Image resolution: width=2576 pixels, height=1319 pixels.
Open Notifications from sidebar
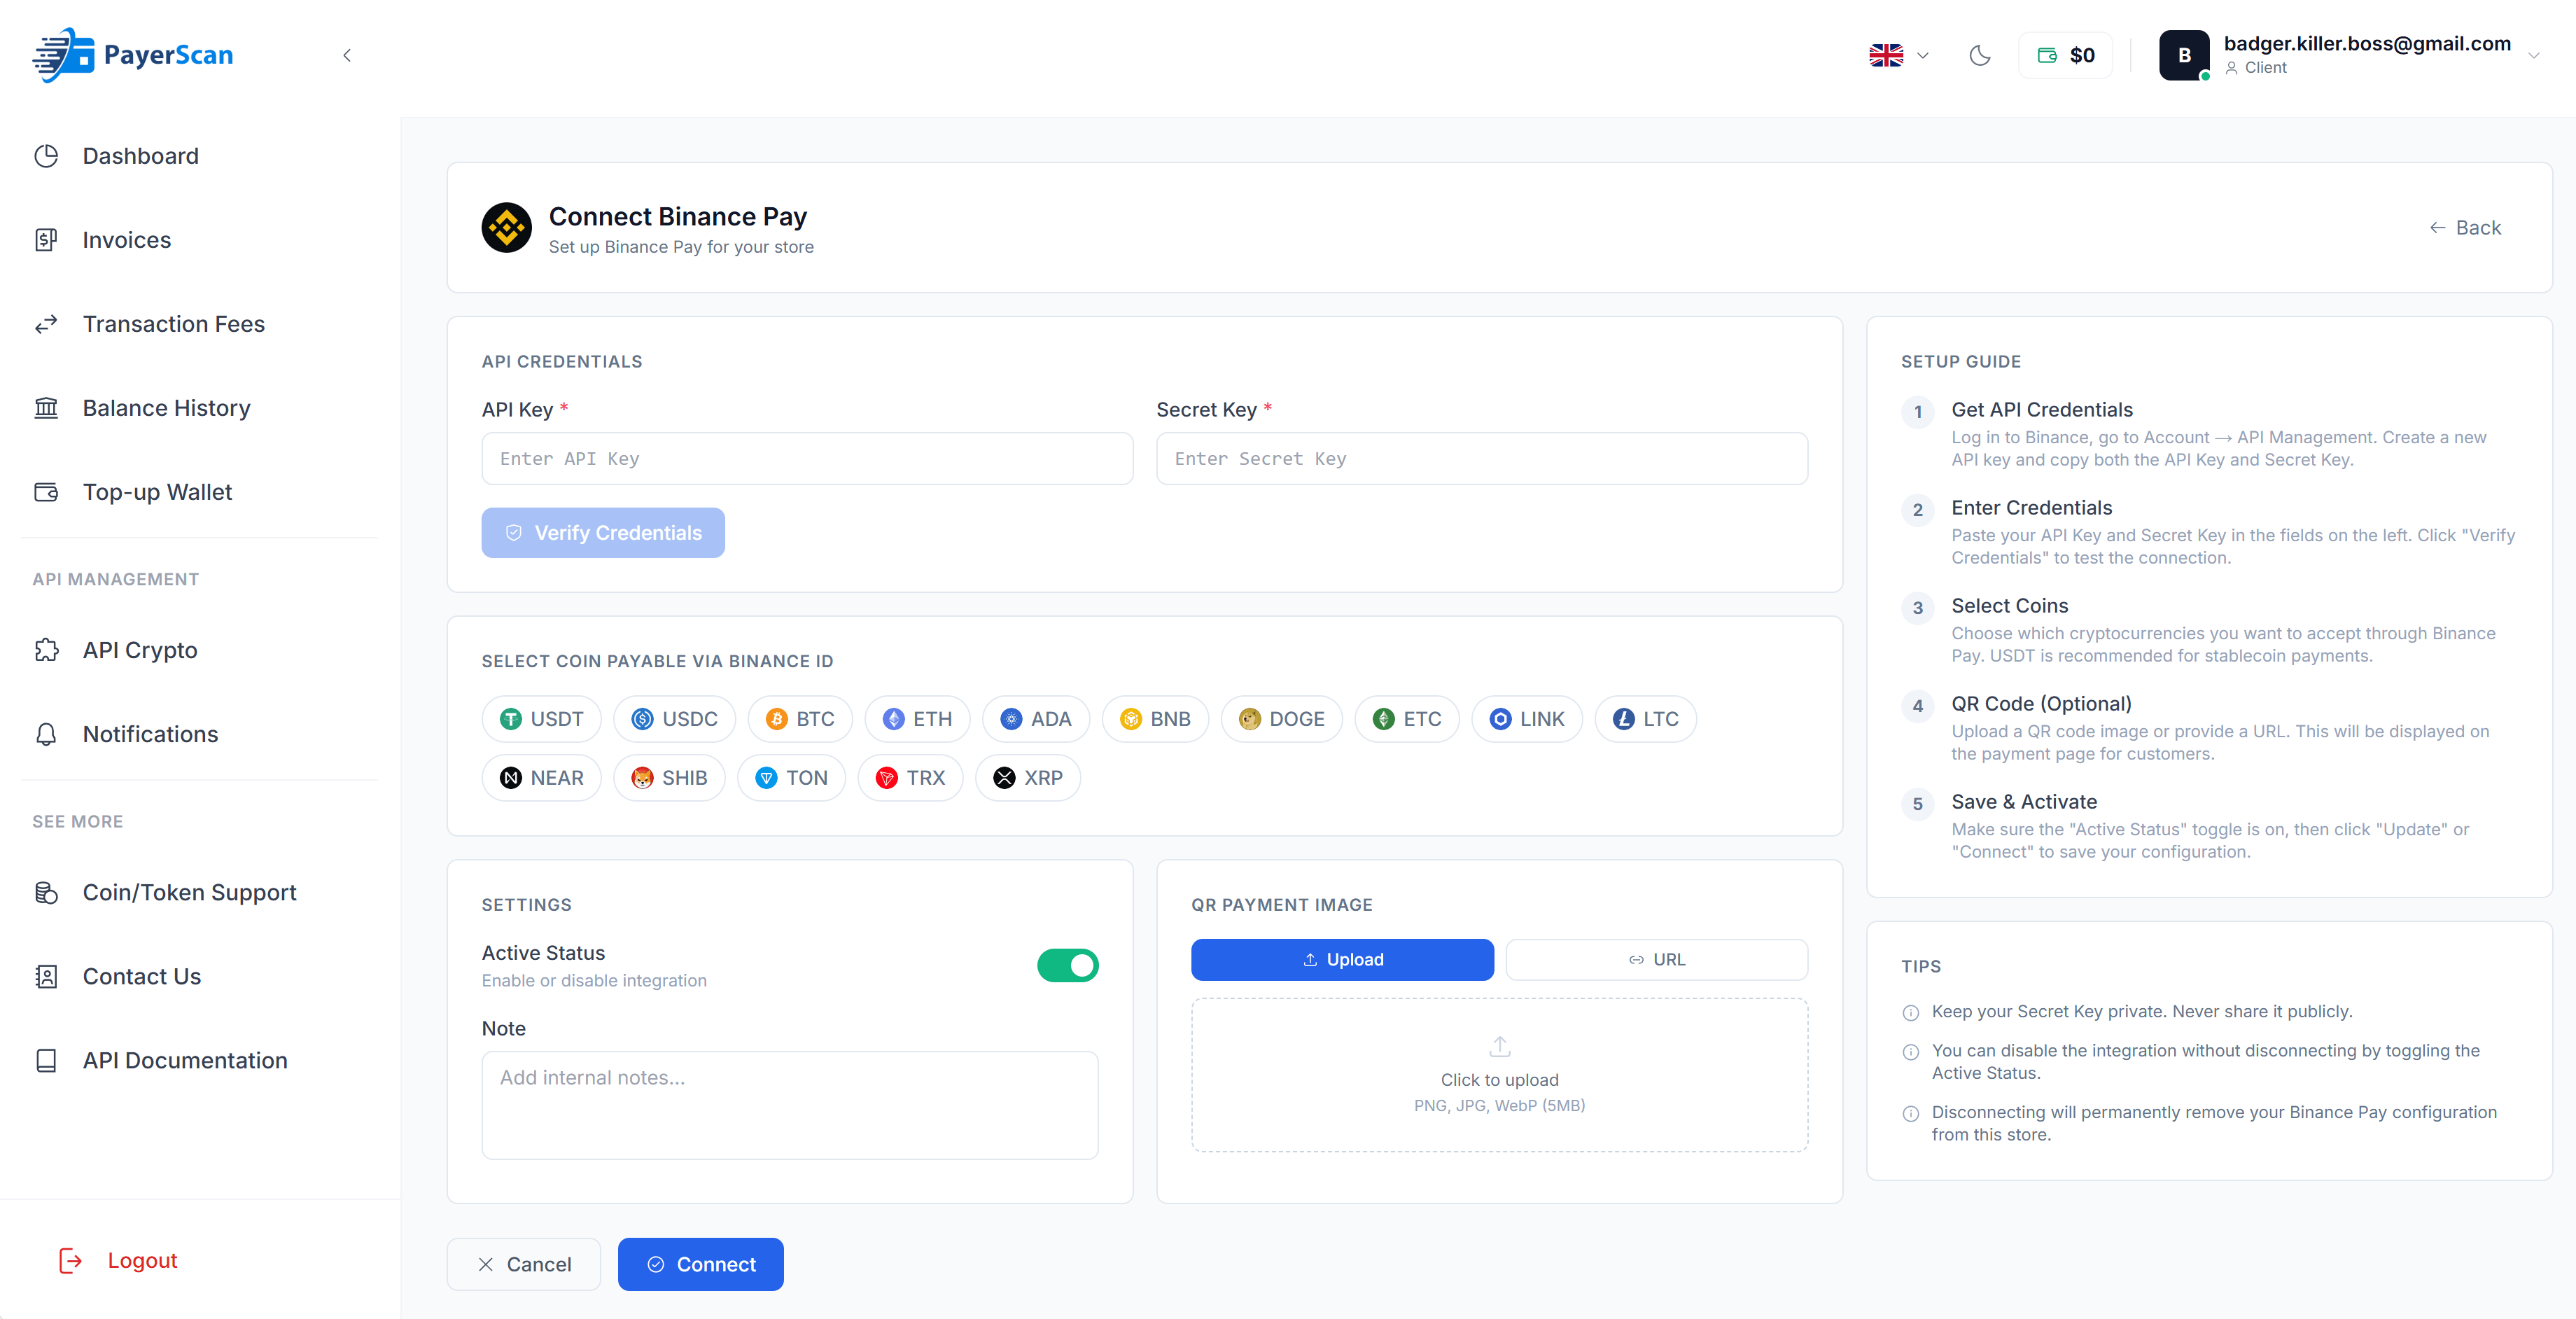(150, 734)
